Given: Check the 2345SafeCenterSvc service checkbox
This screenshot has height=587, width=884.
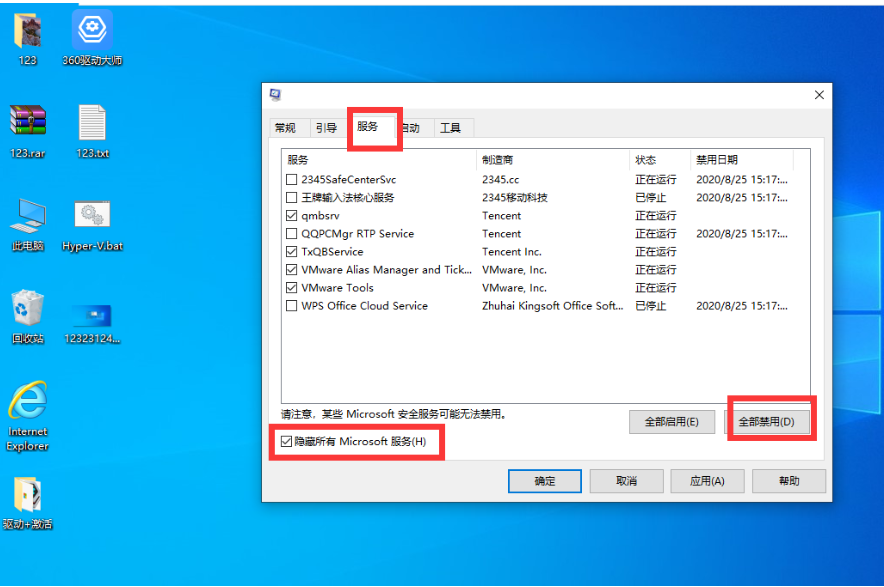Looking at the screenshot, I should pyautogui.click(x=291, y=180).
